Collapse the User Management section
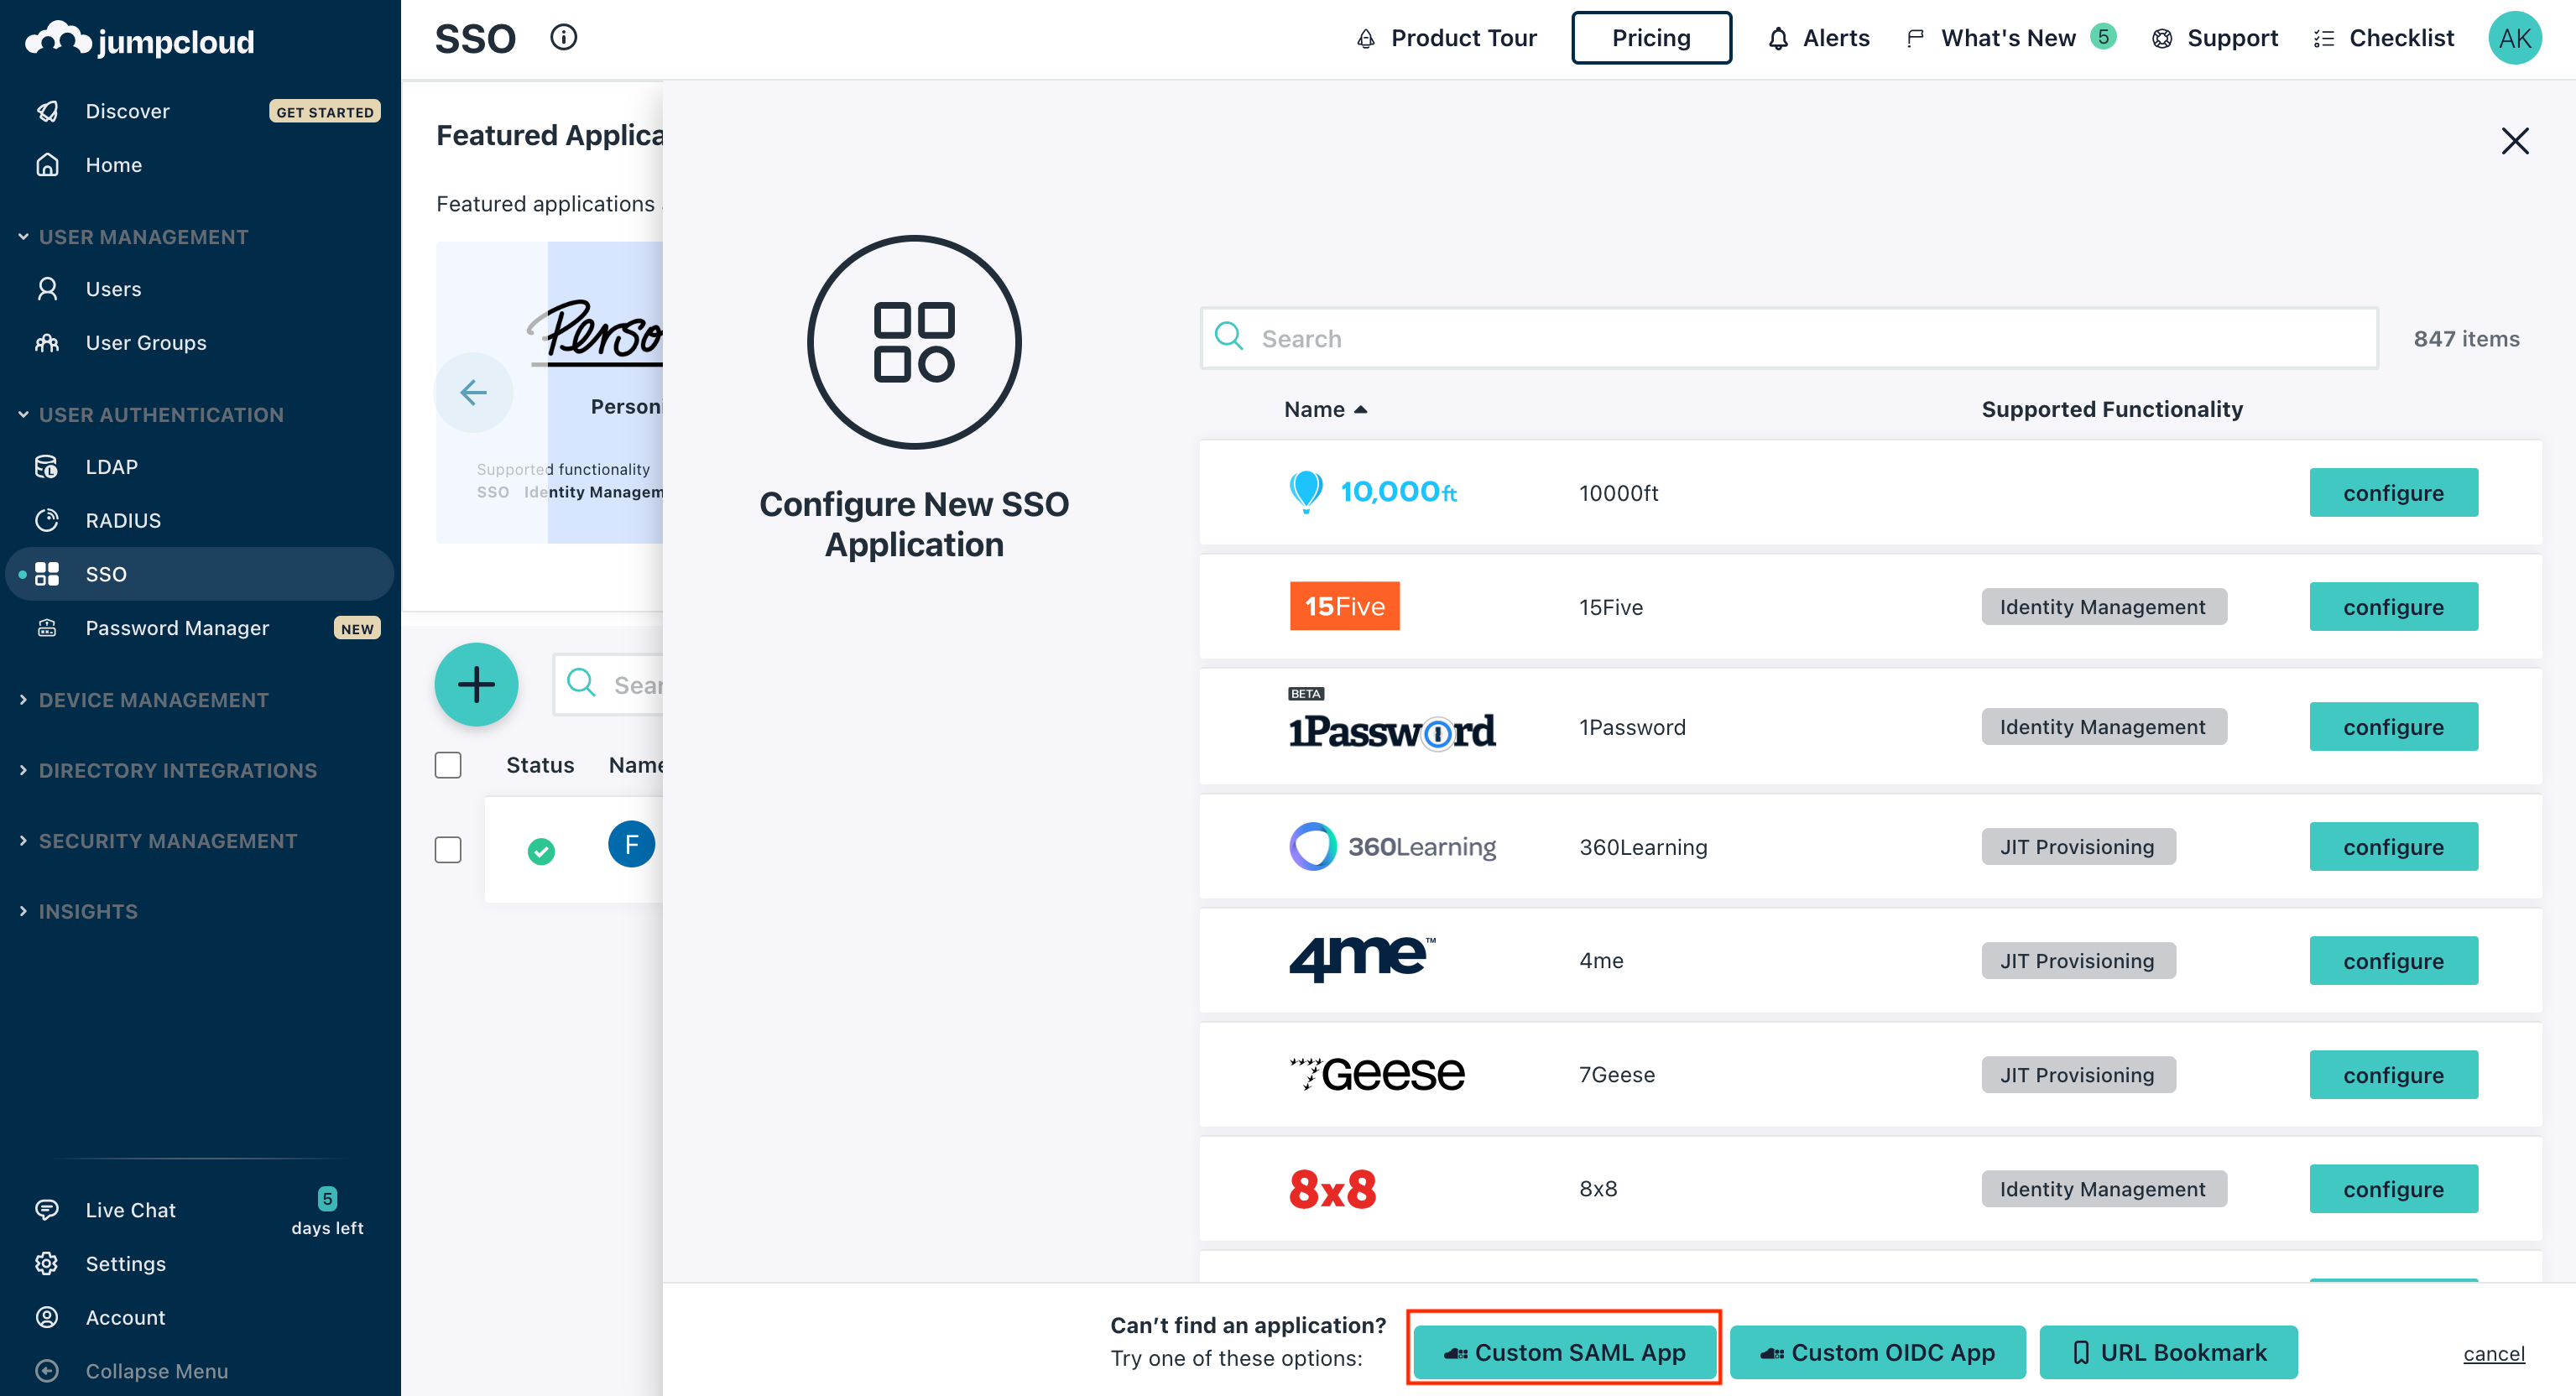Image resolution: width=2576 pixels, height=1396 pixels. click(x=143, y=237)
